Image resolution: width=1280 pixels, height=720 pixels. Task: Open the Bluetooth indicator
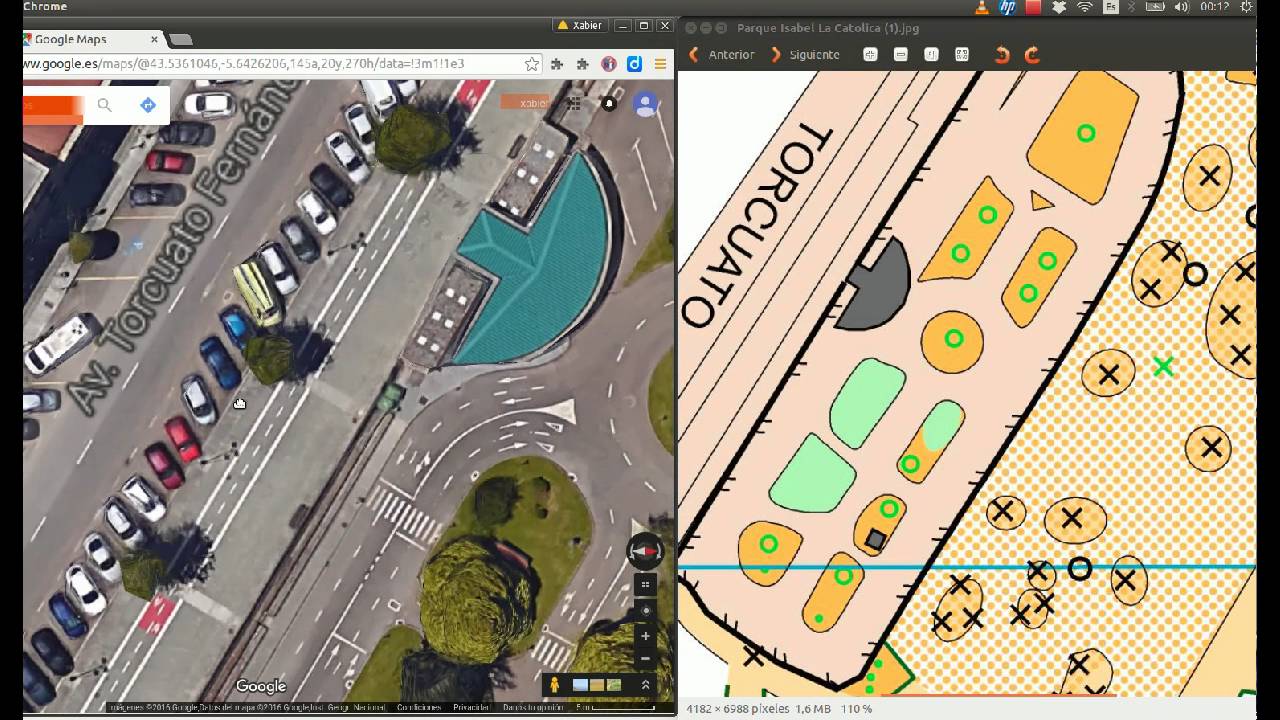pos(1132,7)
